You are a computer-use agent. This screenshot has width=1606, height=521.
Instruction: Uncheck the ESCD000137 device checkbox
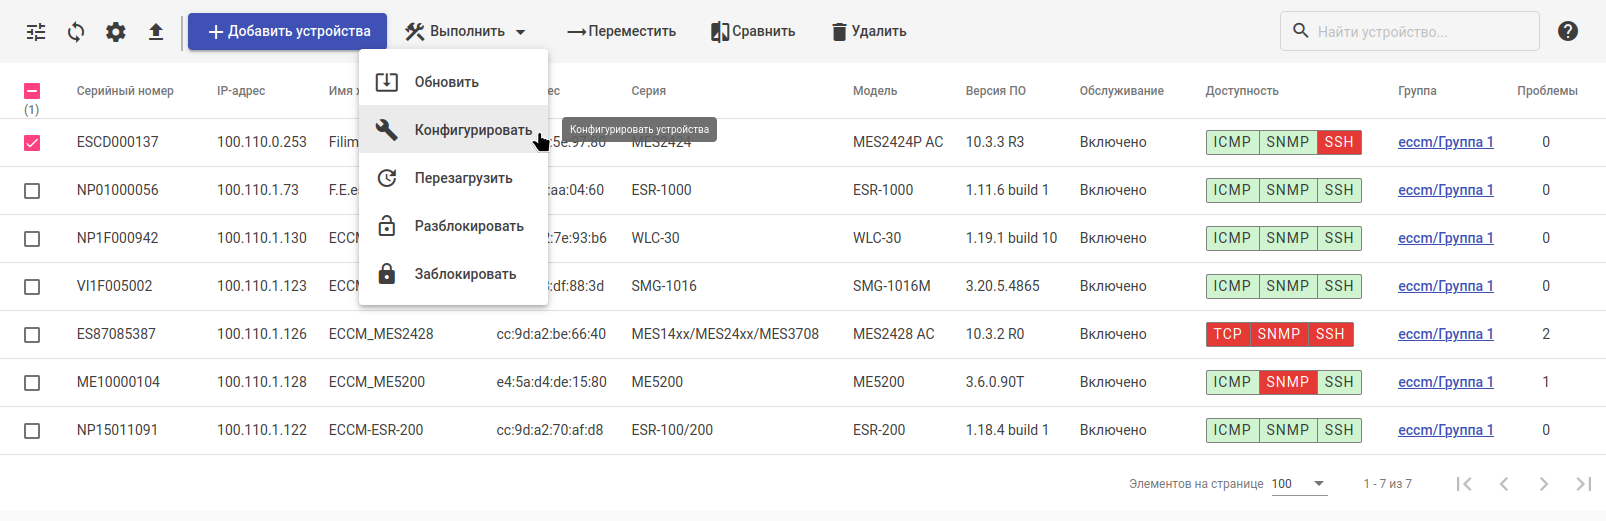[x=32, y=143]
